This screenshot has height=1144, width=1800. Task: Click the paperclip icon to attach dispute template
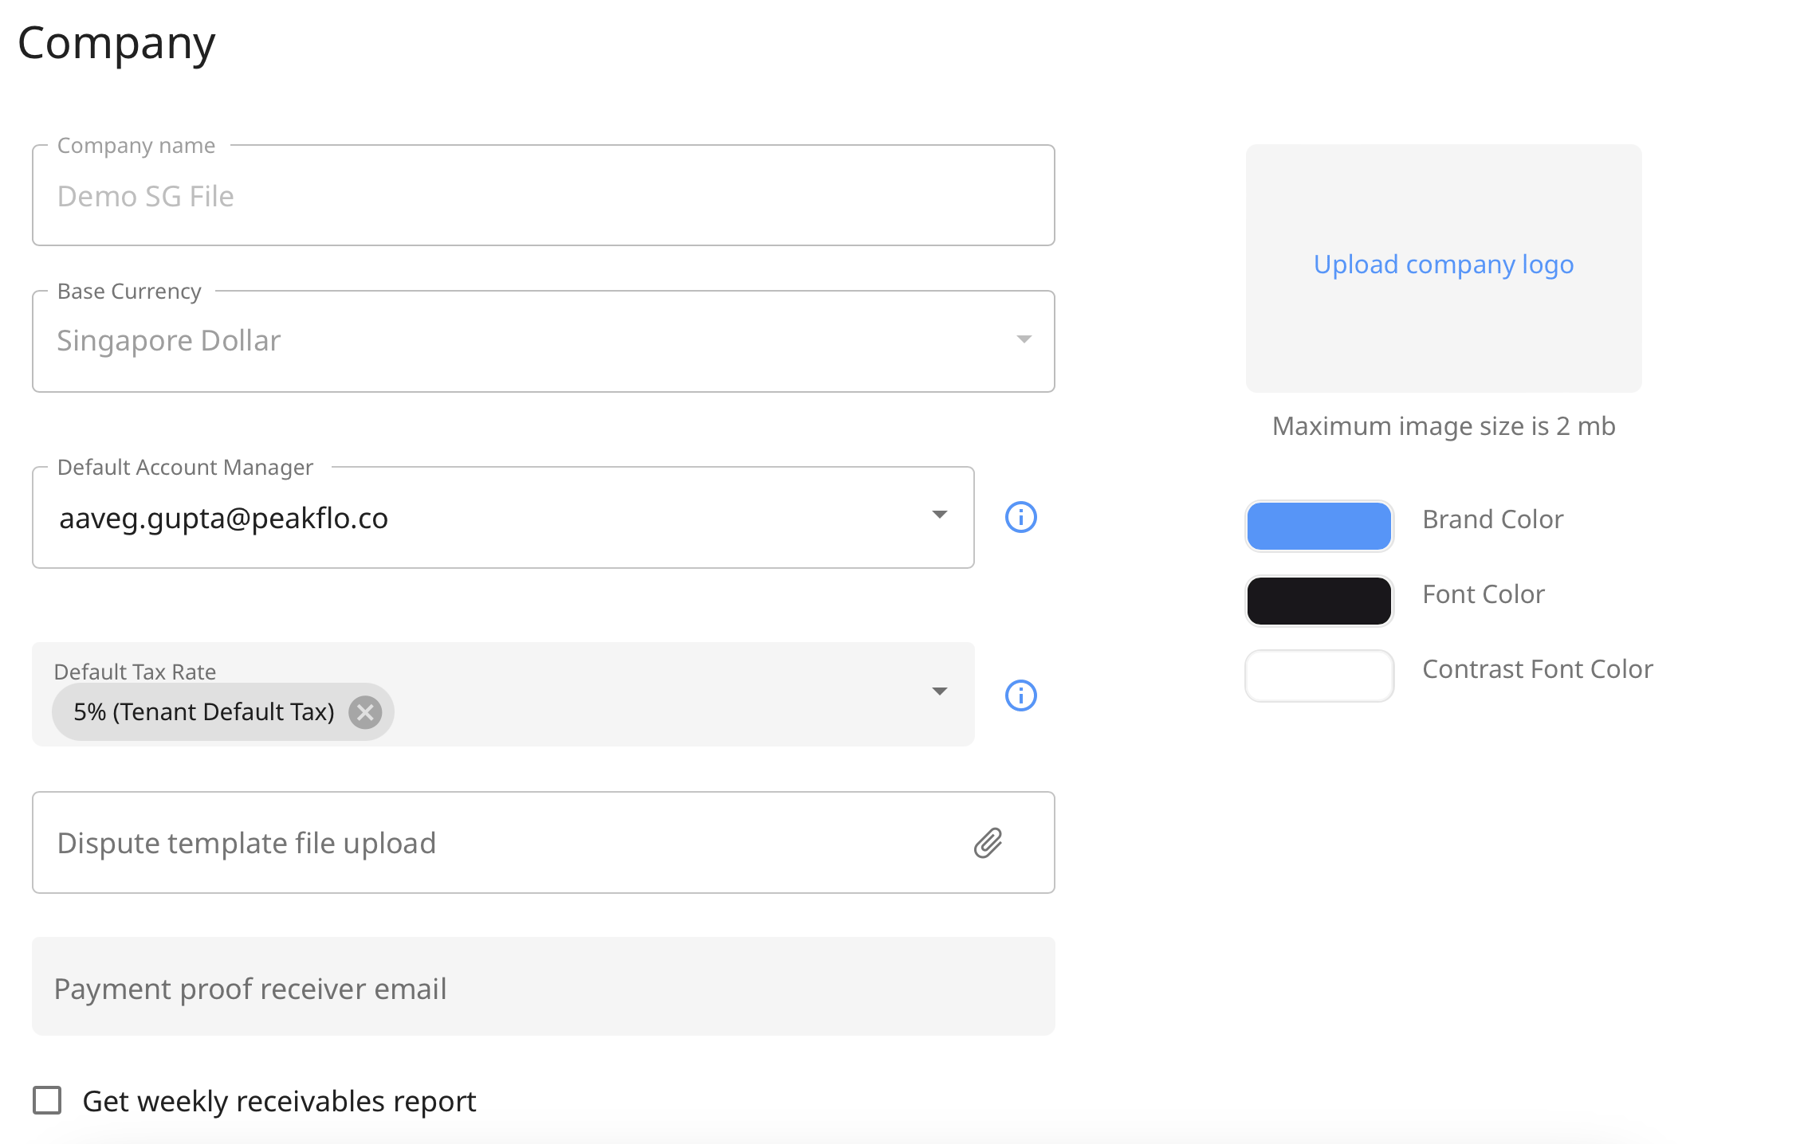pos(988,843)
